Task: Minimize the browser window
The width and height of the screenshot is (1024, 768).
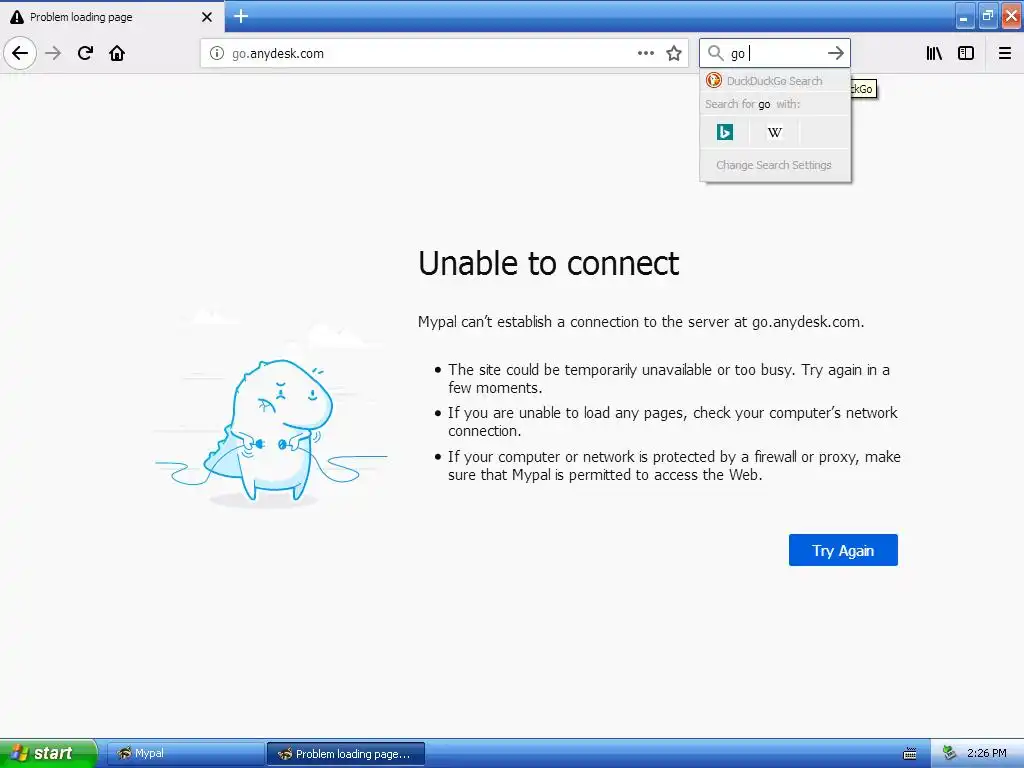Action: point(963,16)
